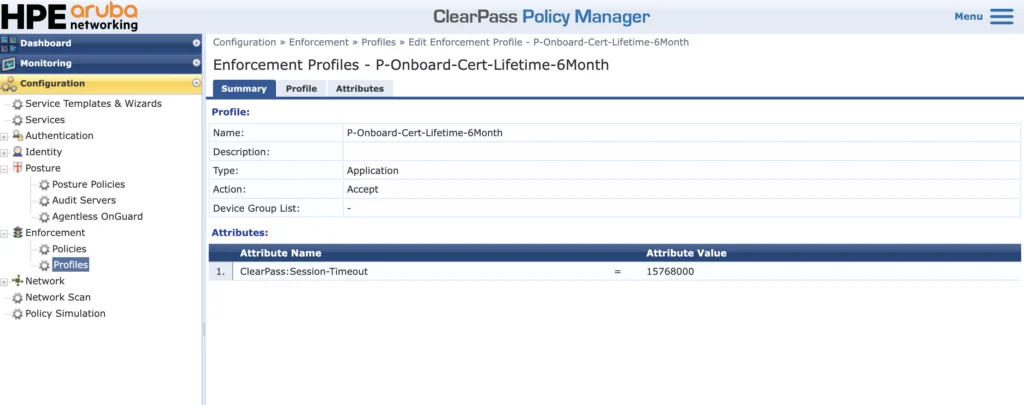The image size is (1024, 405).
Task: Click the Profiles gear icon
Action: 44,265
